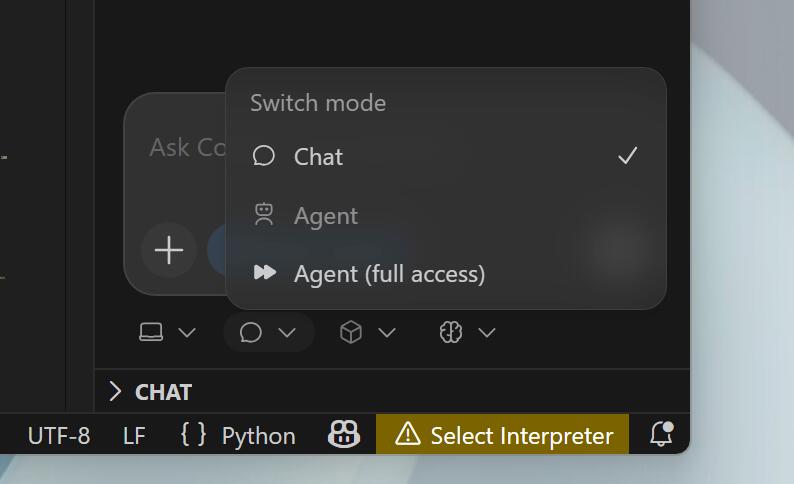
Task: Click the checkmark beside the Chat mode
Action: click(627, 156)
